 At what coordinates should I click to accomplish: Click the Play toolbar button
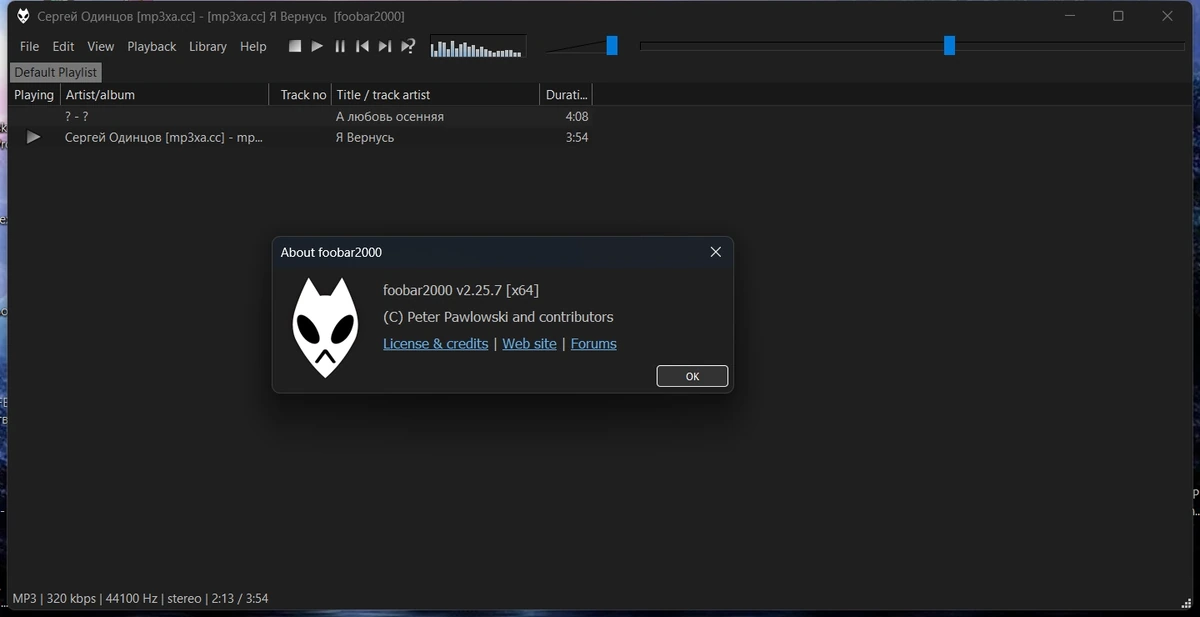click(317, 46)
